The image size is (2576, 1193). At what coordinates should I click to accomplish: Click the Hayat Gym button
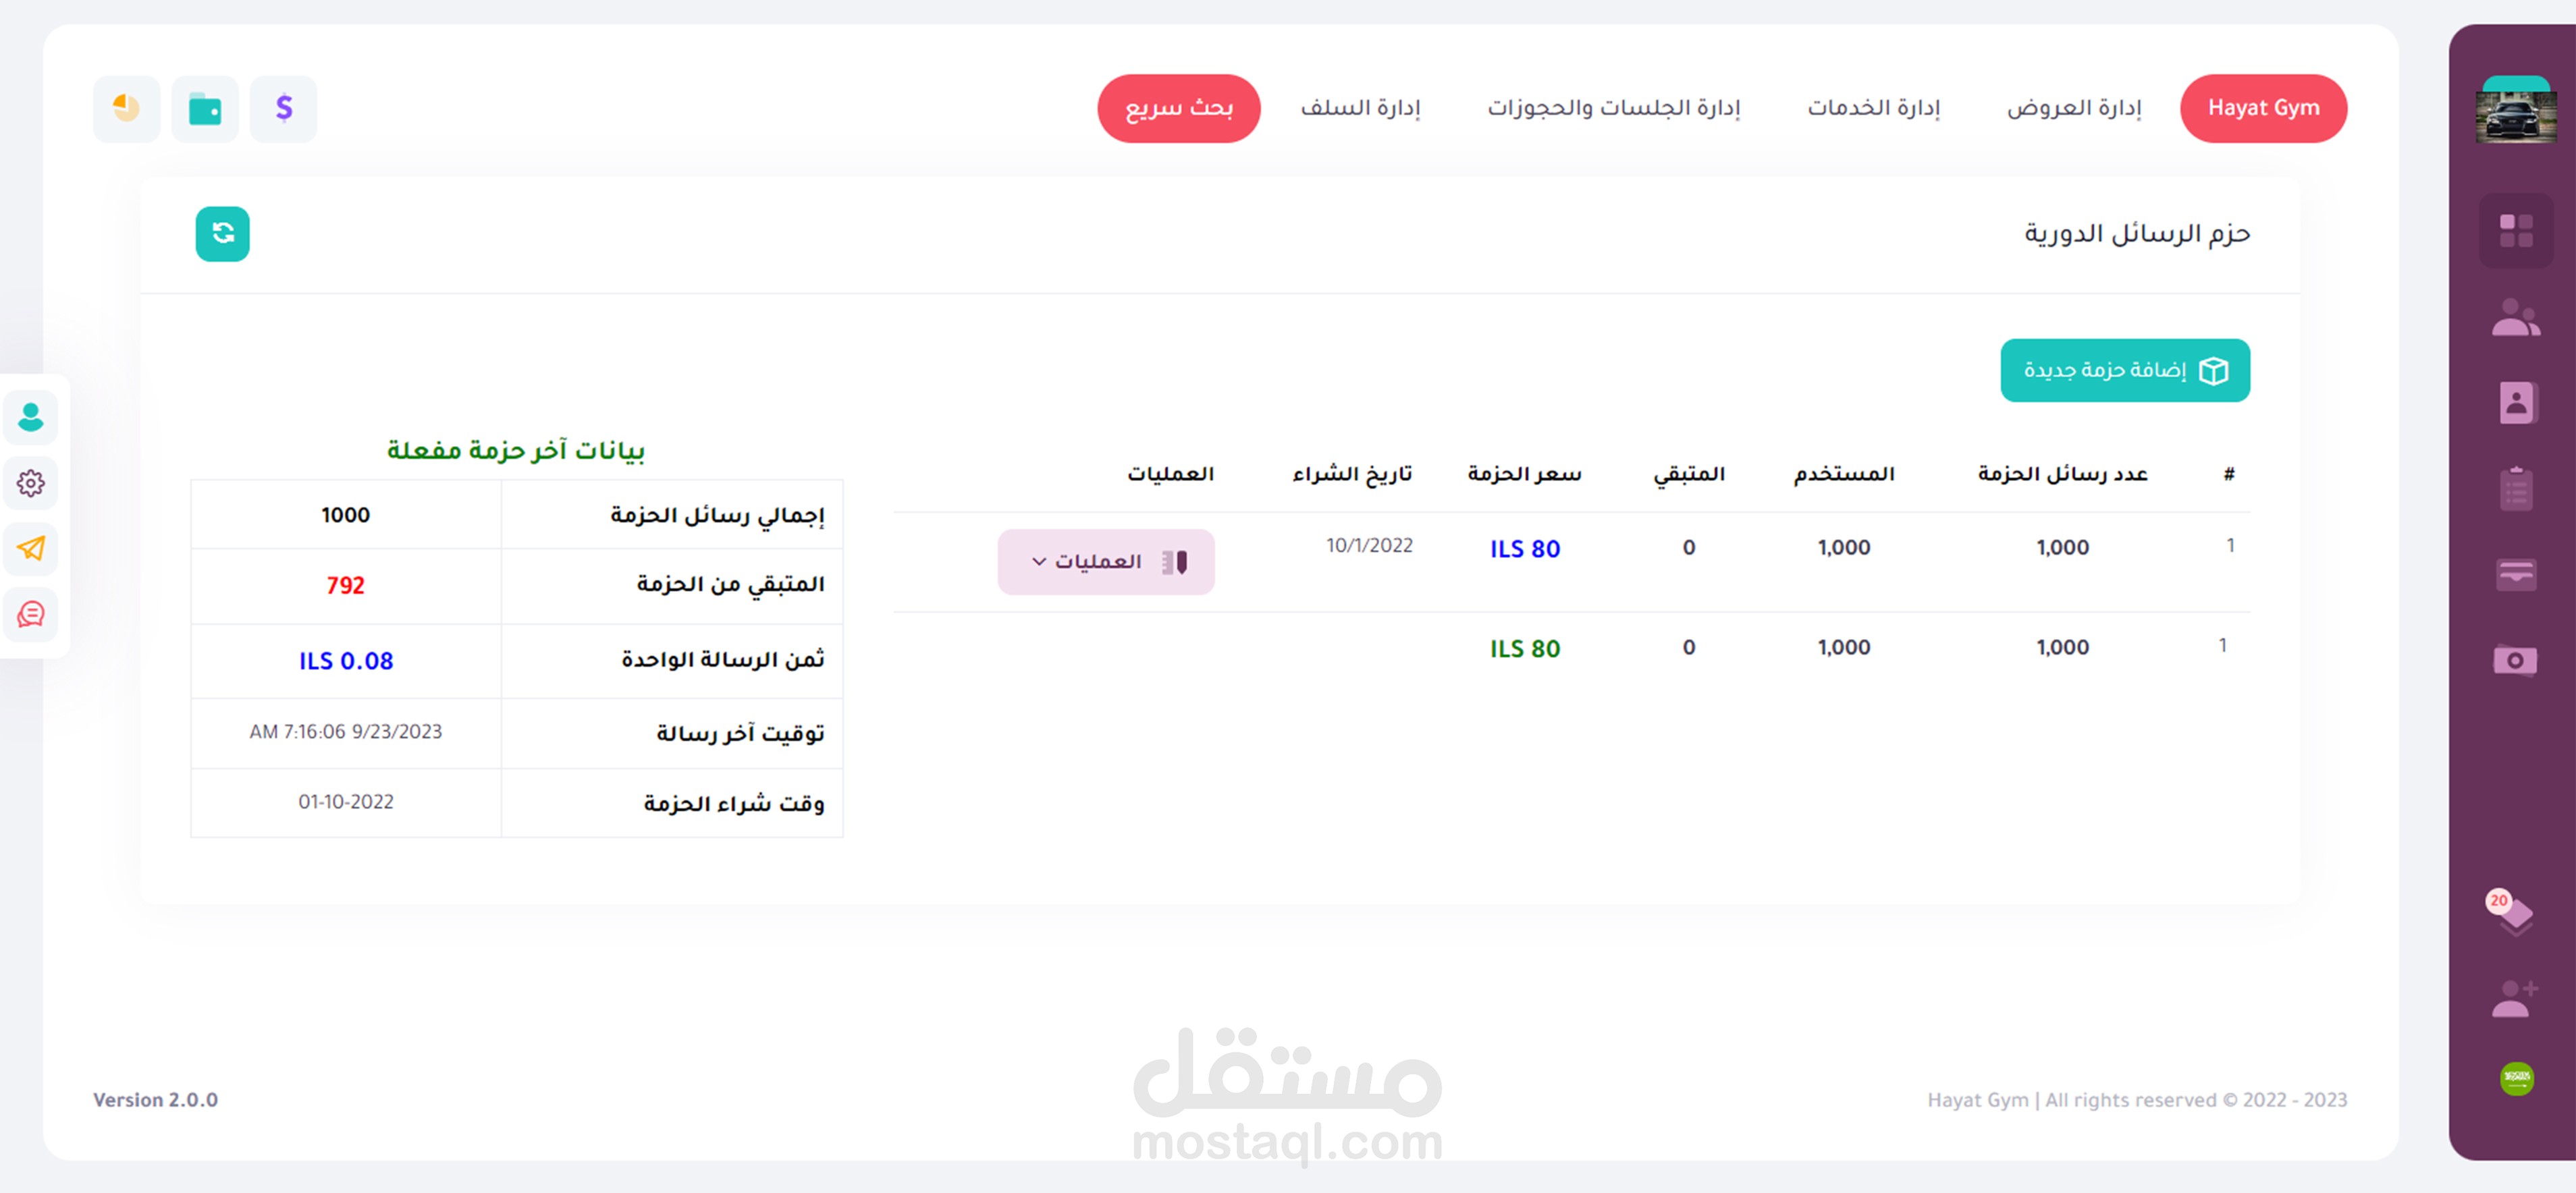click(2263, 108)
